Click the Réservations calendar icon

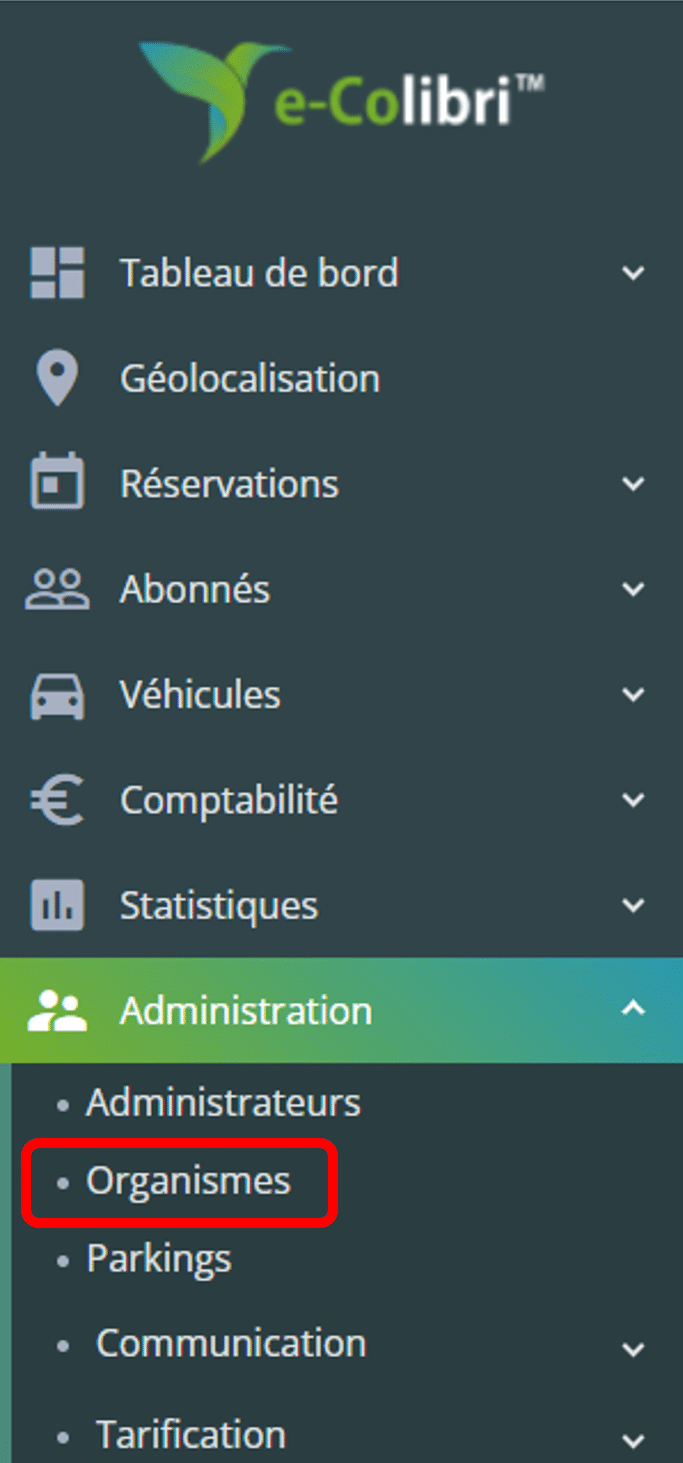57,484
